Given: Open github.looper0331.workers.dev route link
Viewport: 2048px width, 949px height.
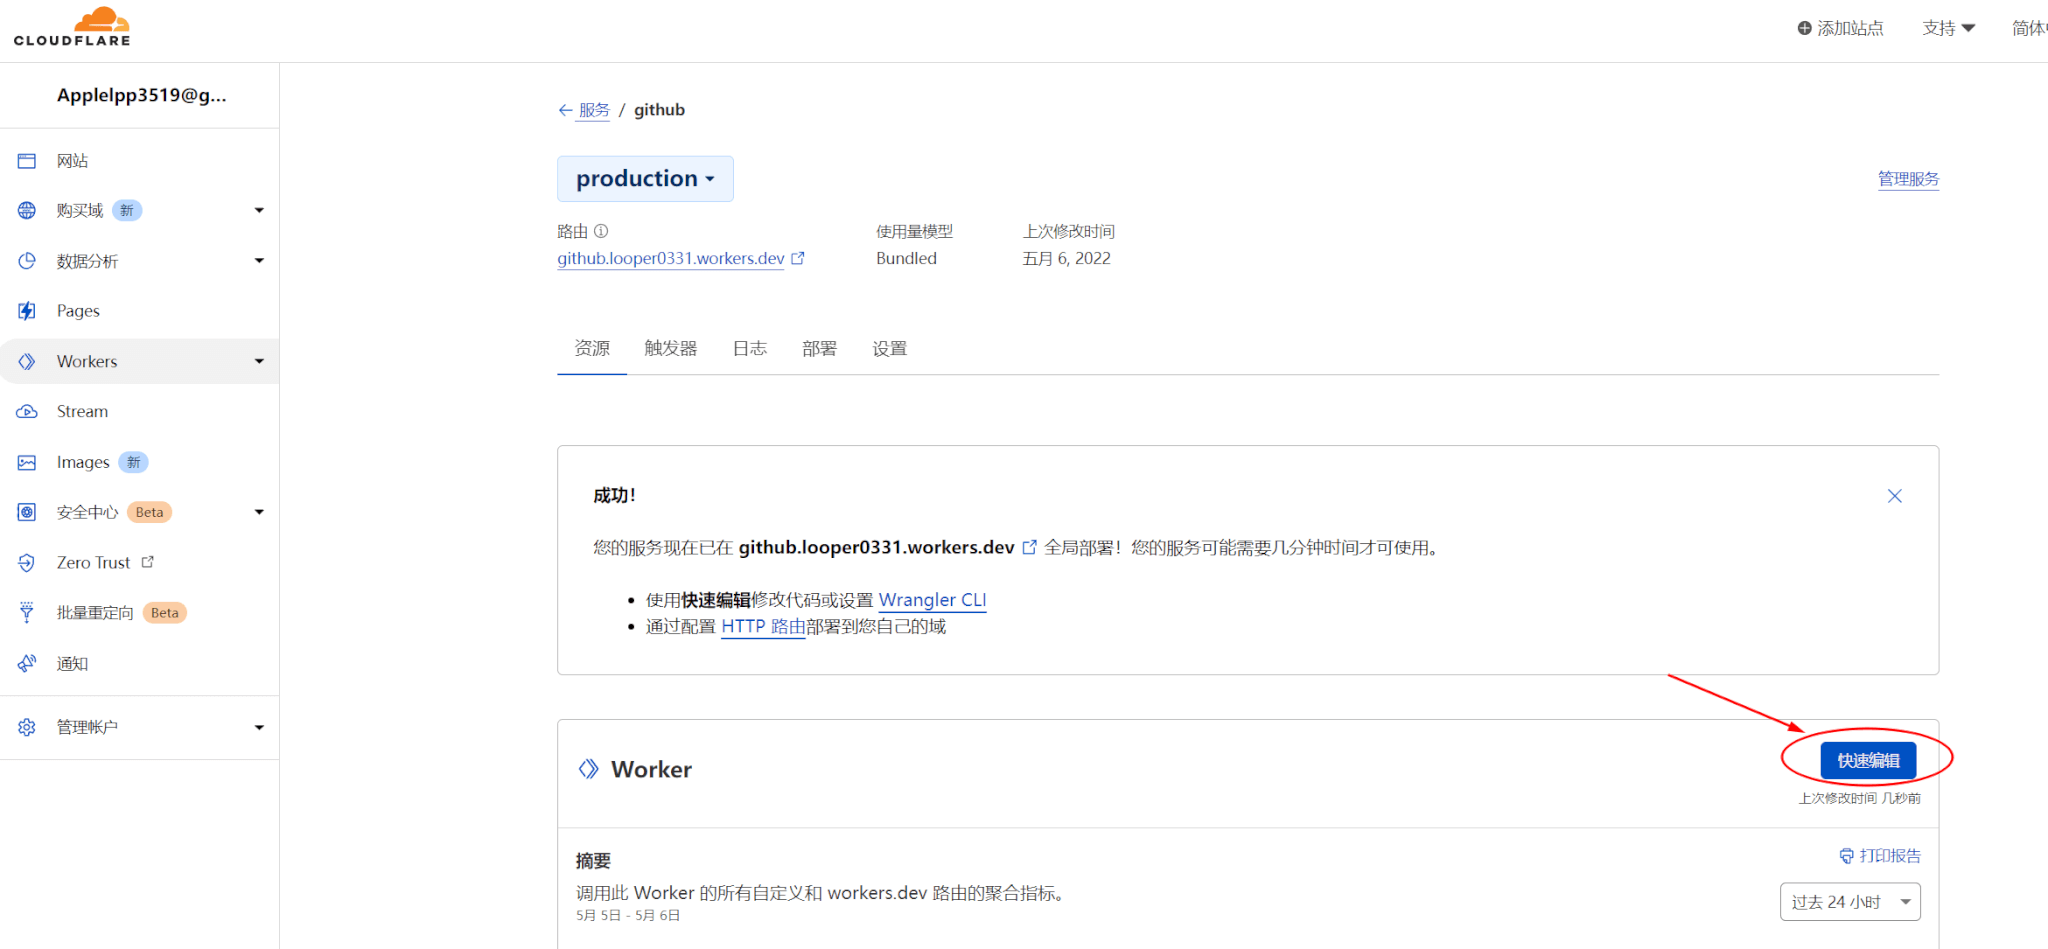Looking at the screenshot, I should pos(671,258).
